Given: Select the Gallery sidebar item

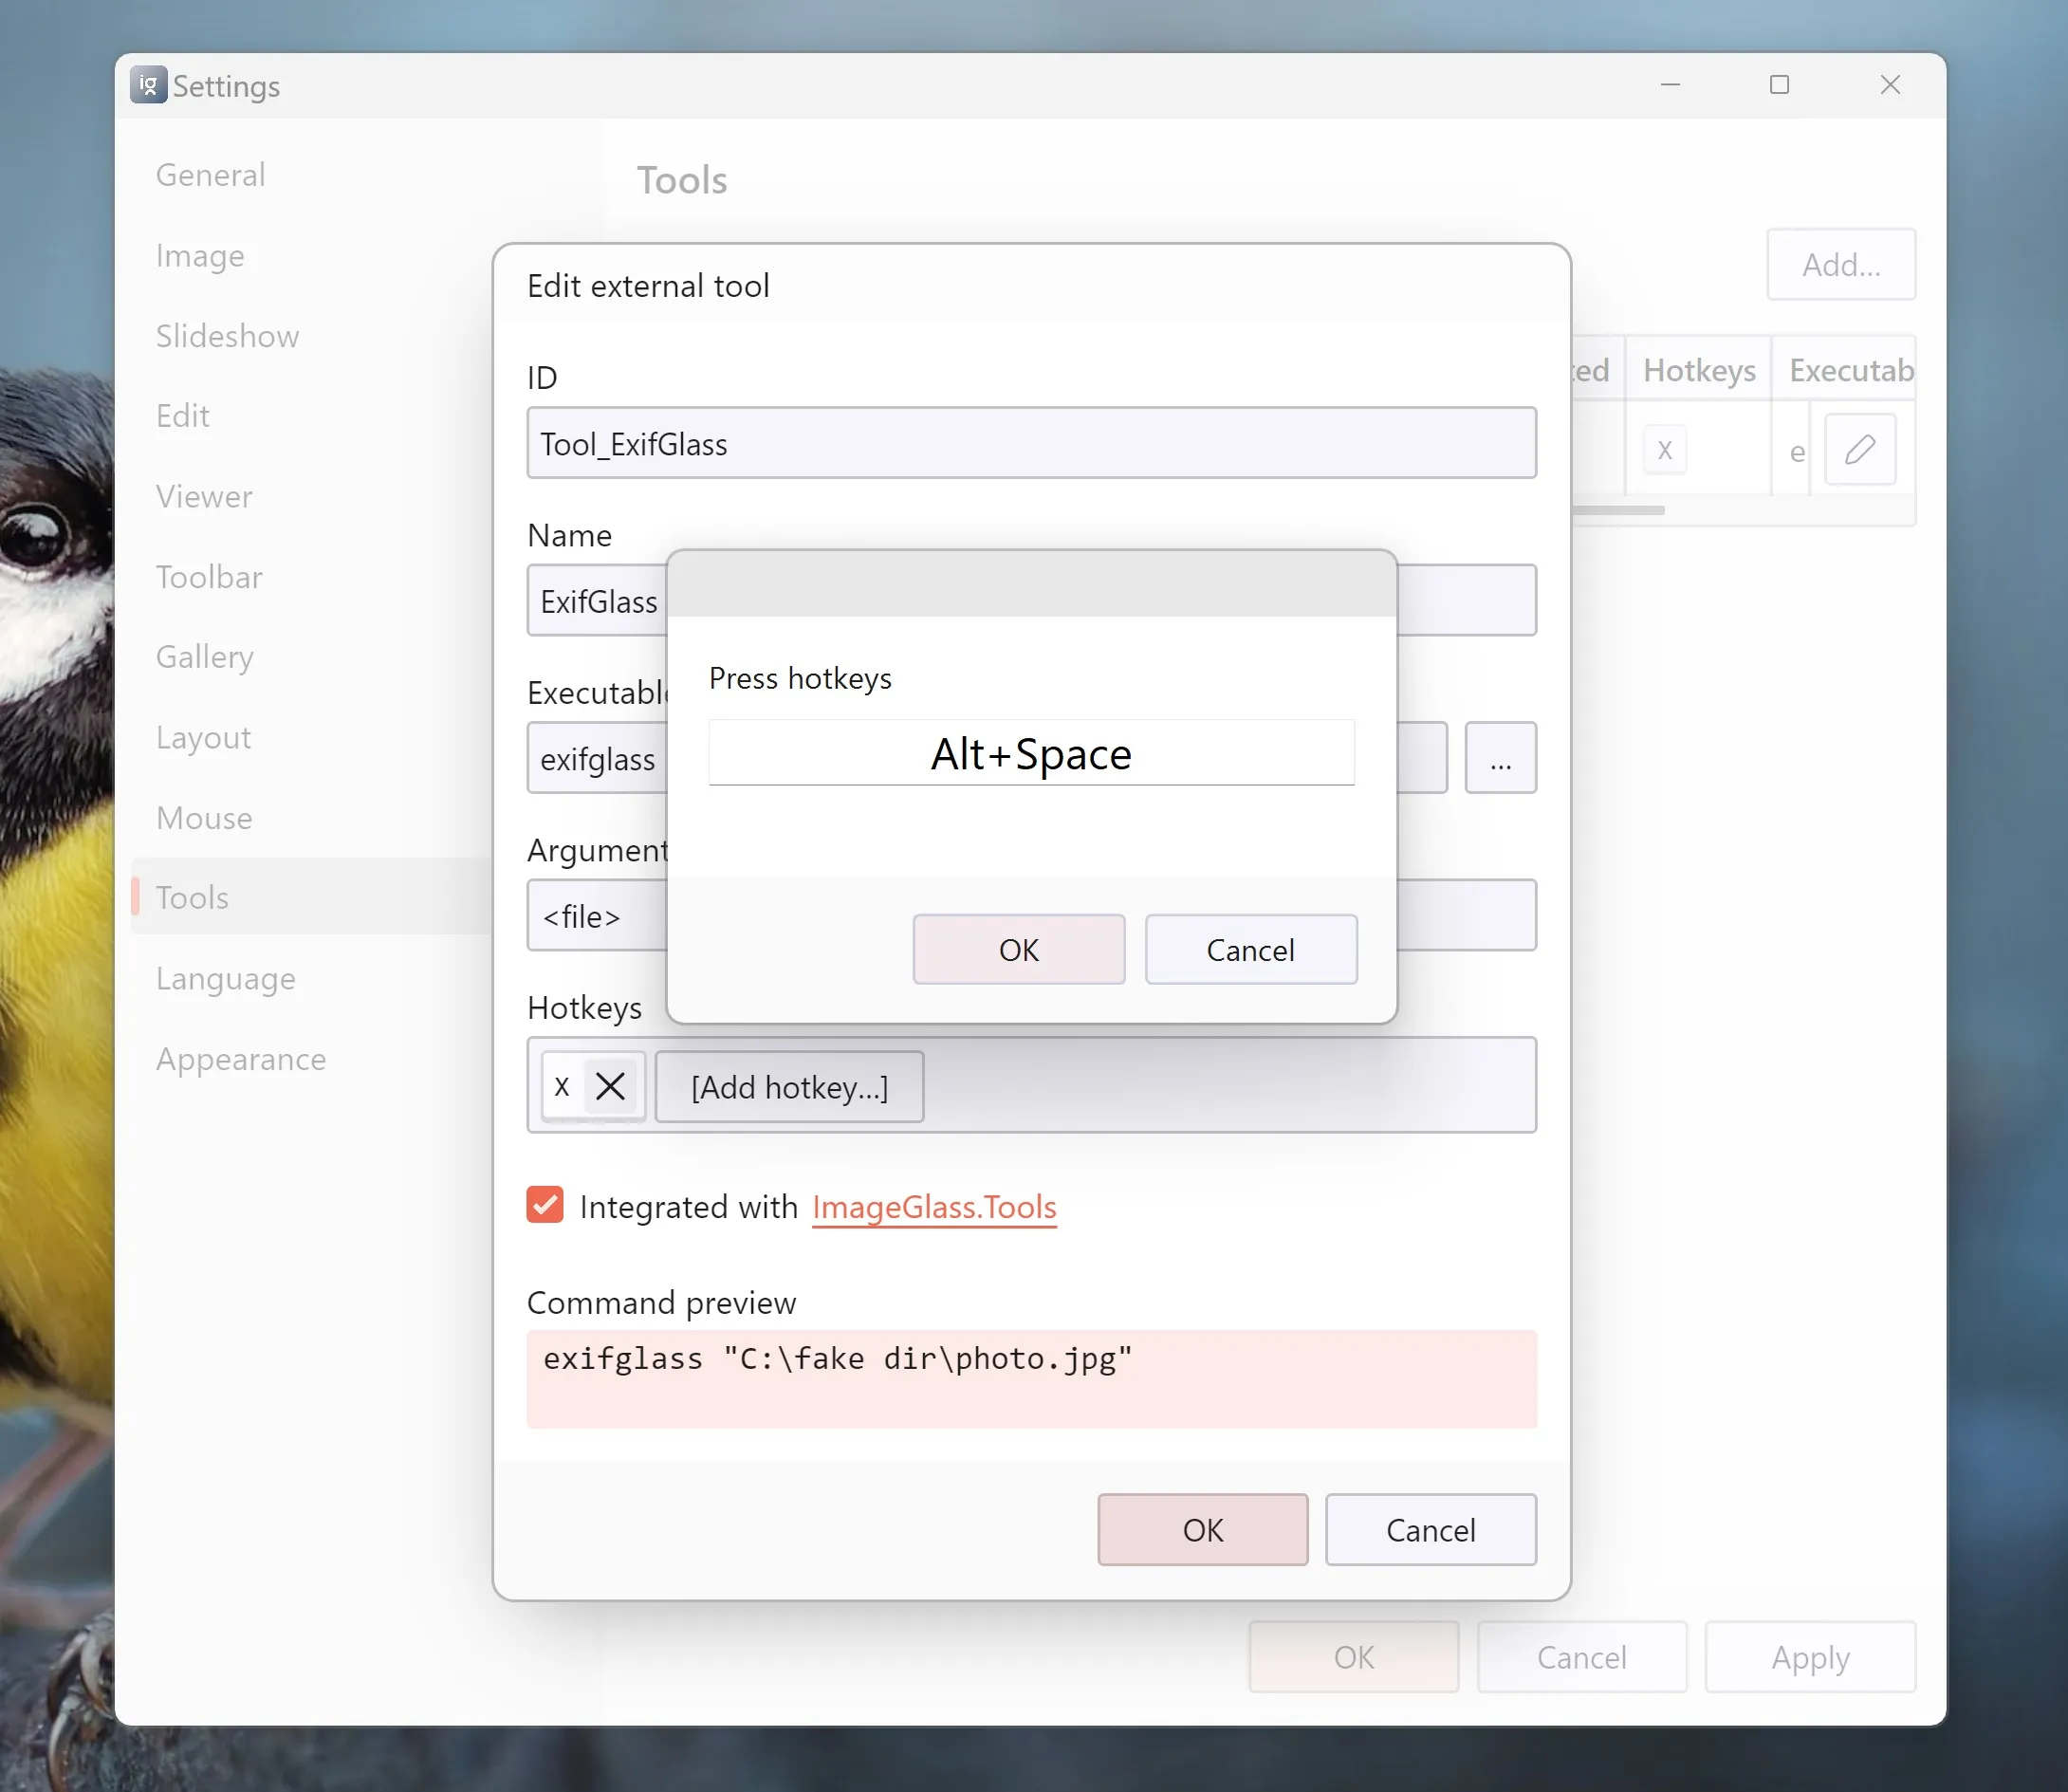Looking at the screenshot, I should 204,657.
